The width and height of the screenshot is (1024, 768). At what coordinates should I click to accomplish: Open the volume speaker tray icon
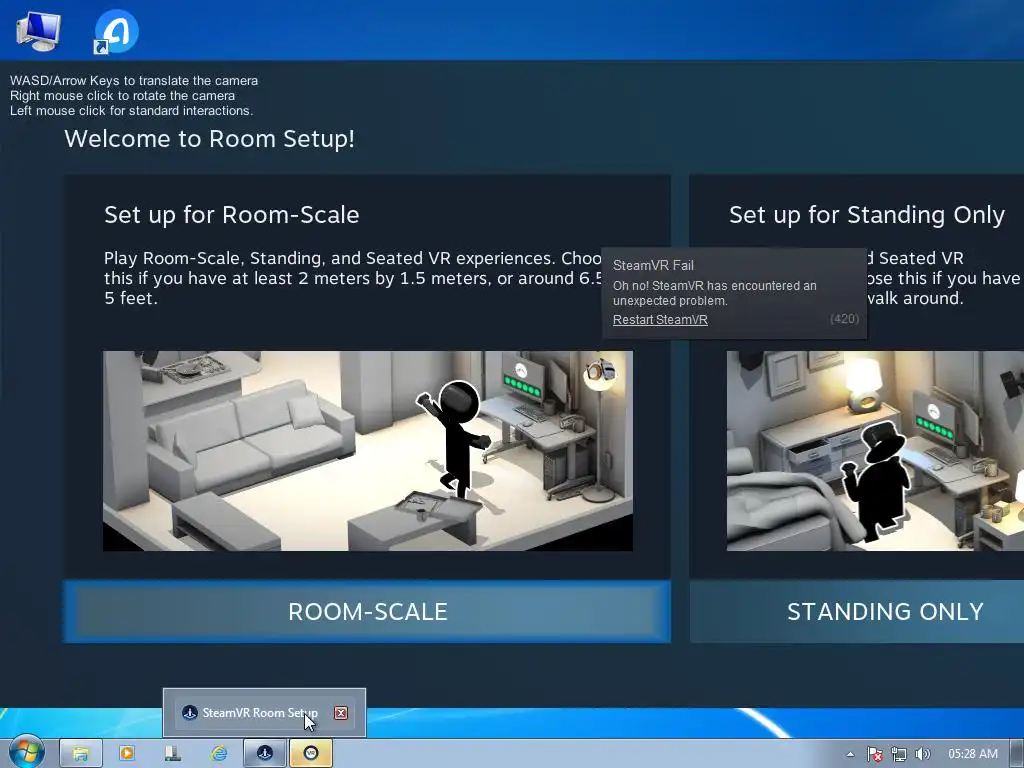click(922, 754)
